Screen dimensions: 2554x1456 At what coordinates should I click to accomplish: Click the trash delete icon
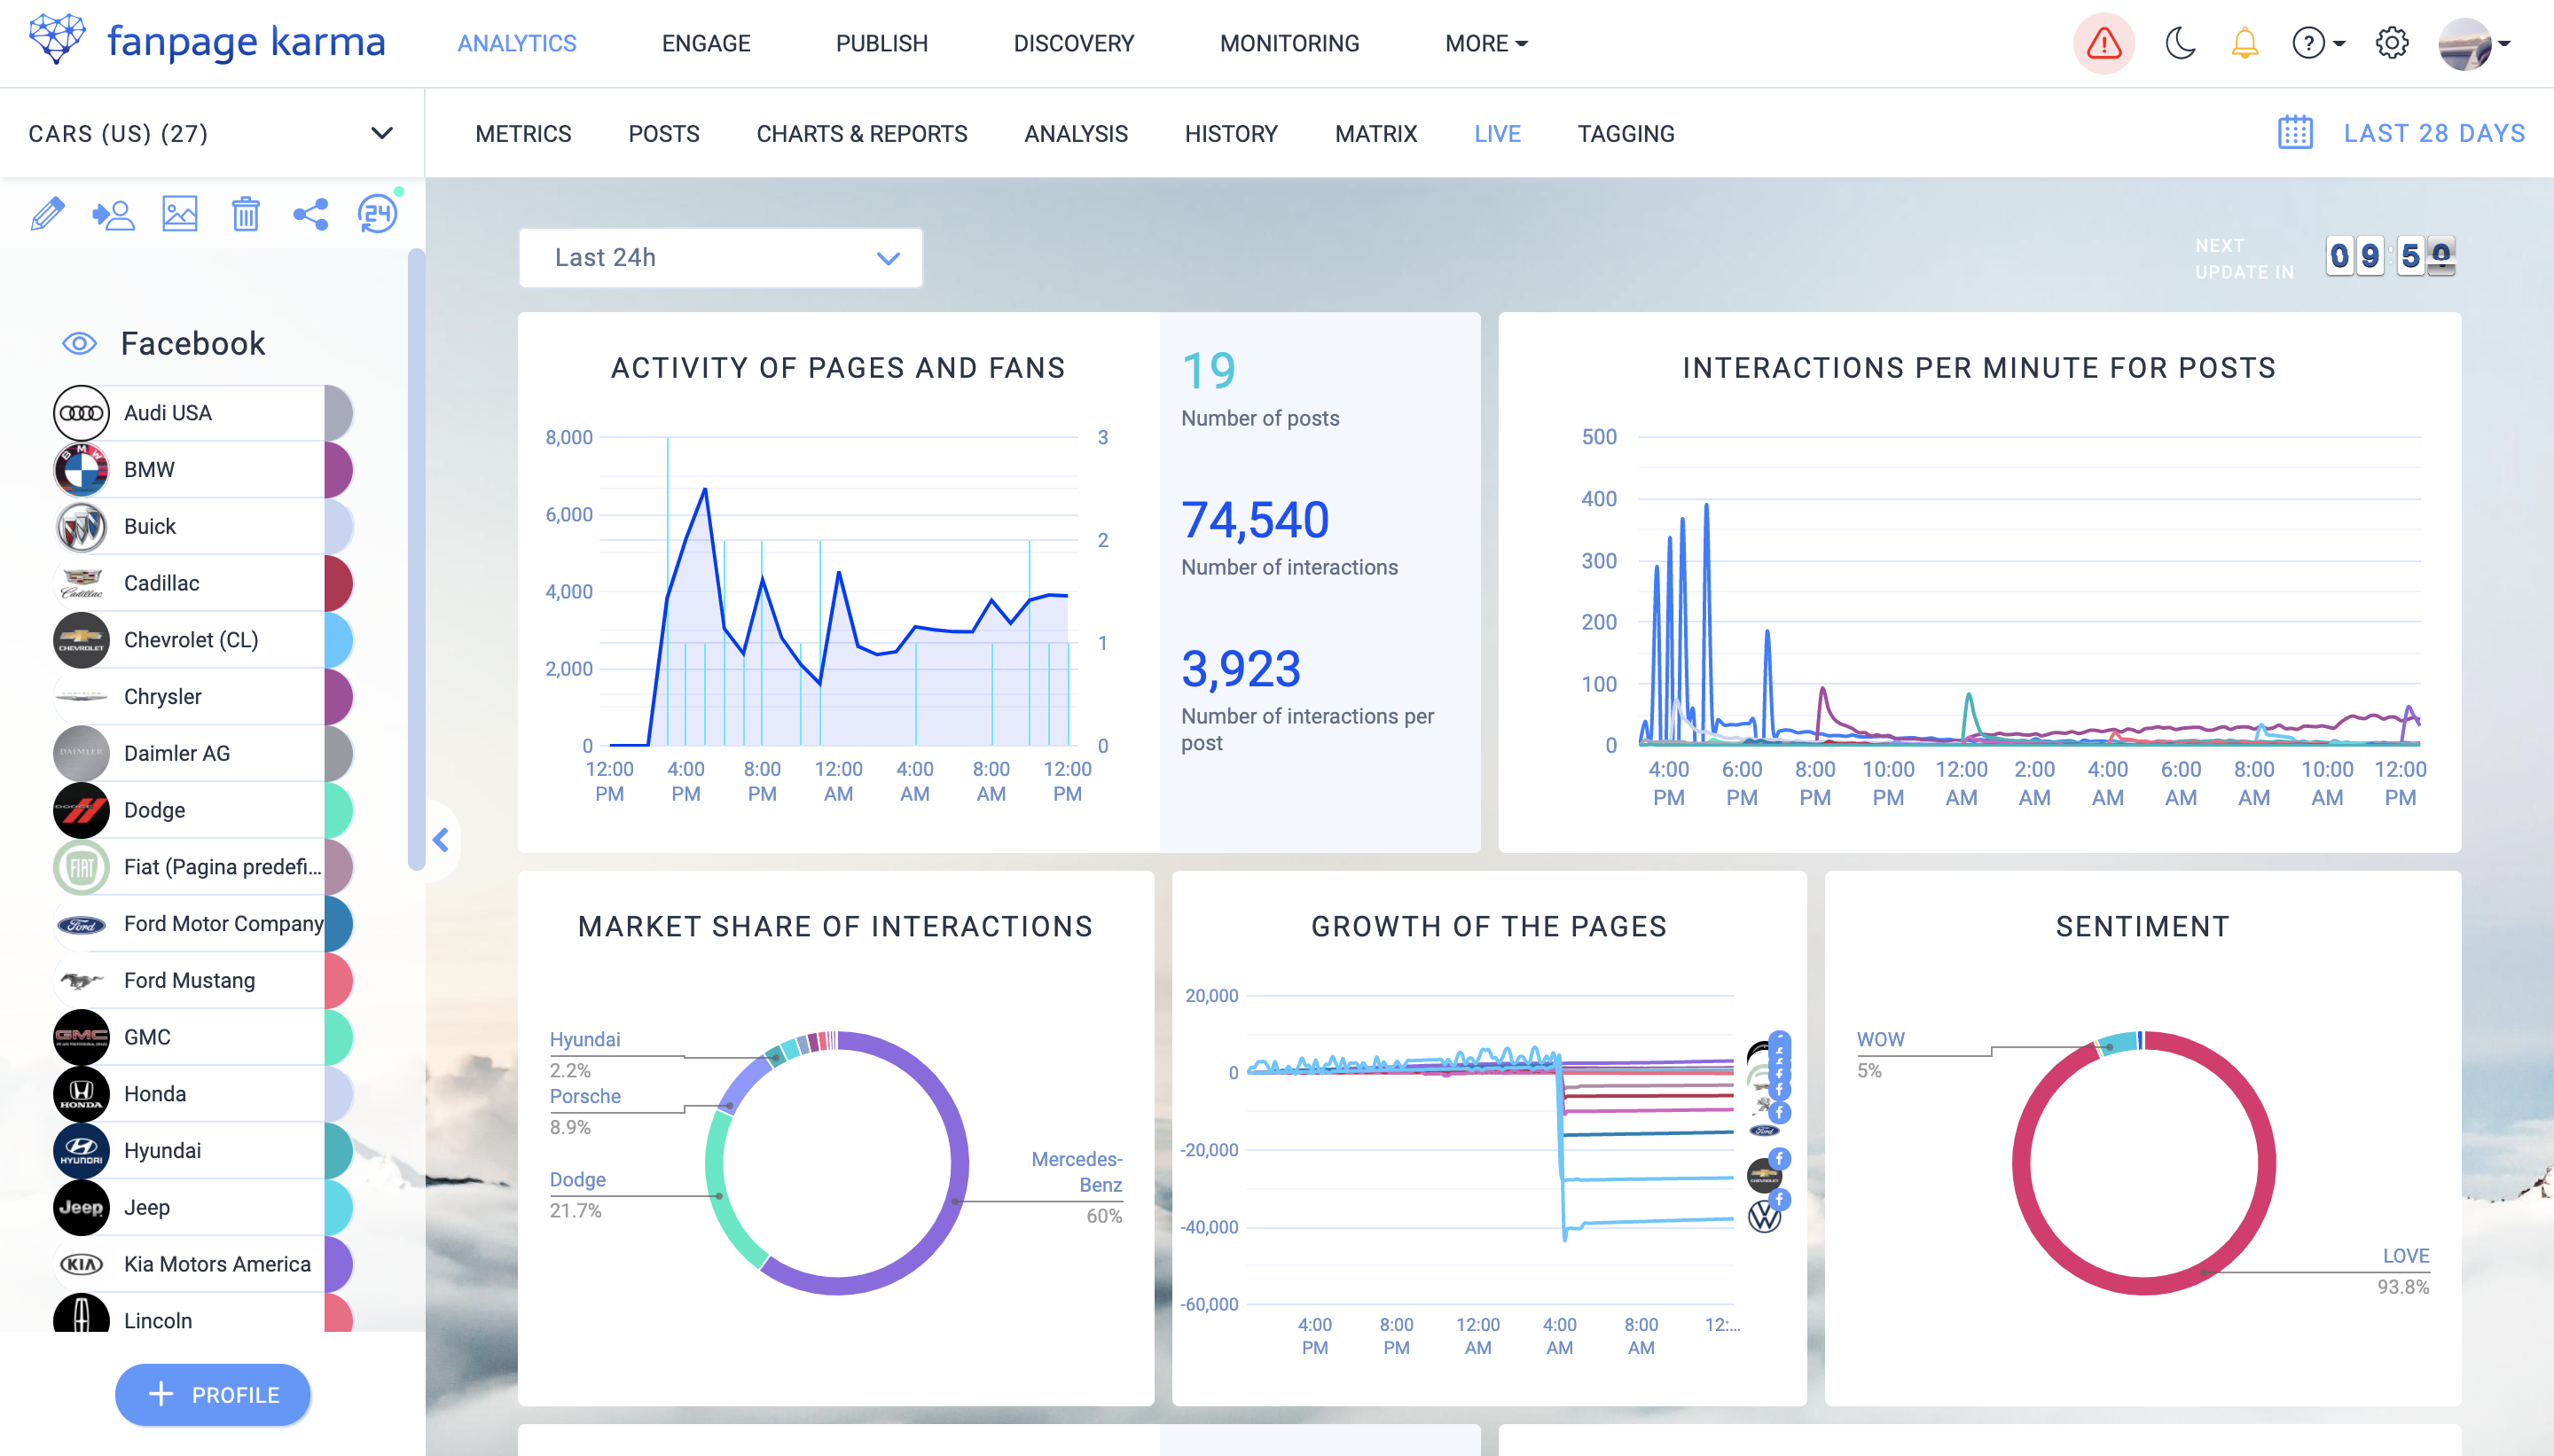tap(246, 214)
